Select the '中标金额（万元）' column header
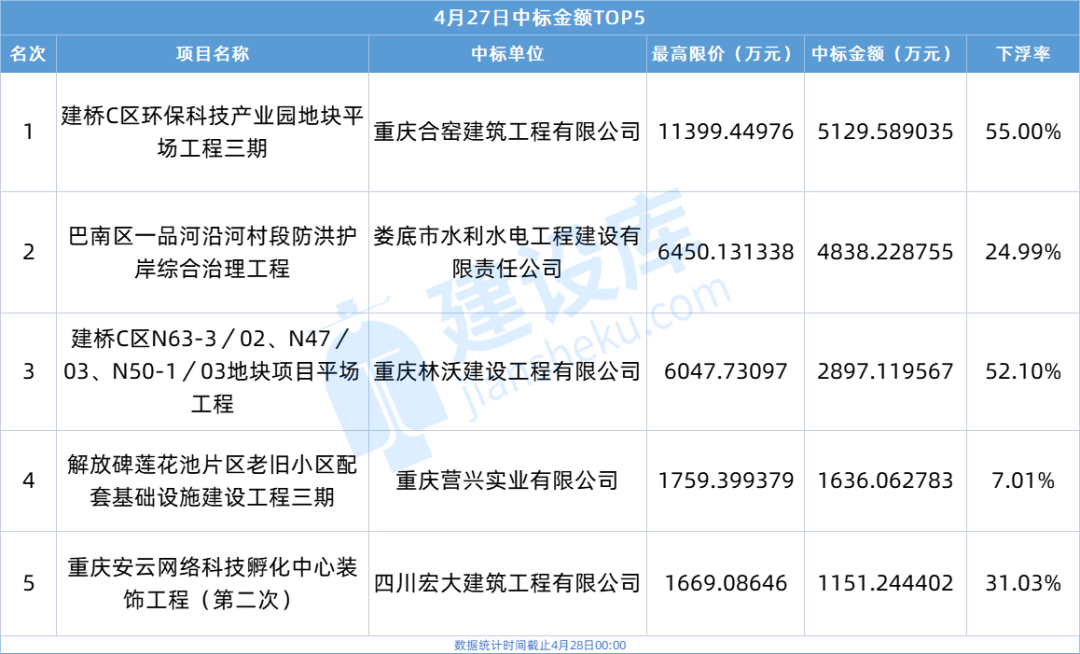 point(885,54)
